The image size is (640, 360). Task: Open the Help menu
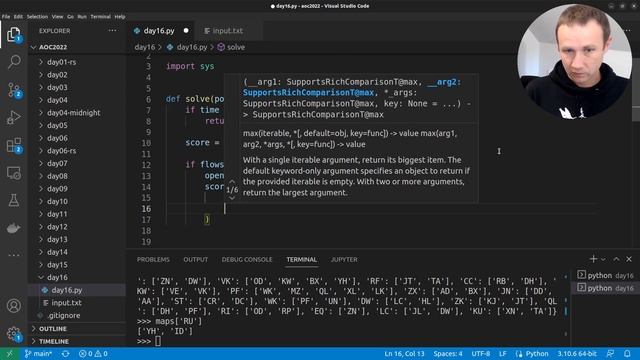pos(120,17)
